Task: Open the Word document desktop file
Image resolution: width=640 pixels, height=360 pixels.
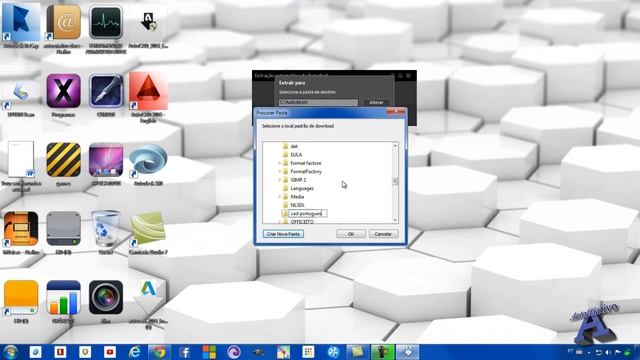Action: [x=21, y=159]
